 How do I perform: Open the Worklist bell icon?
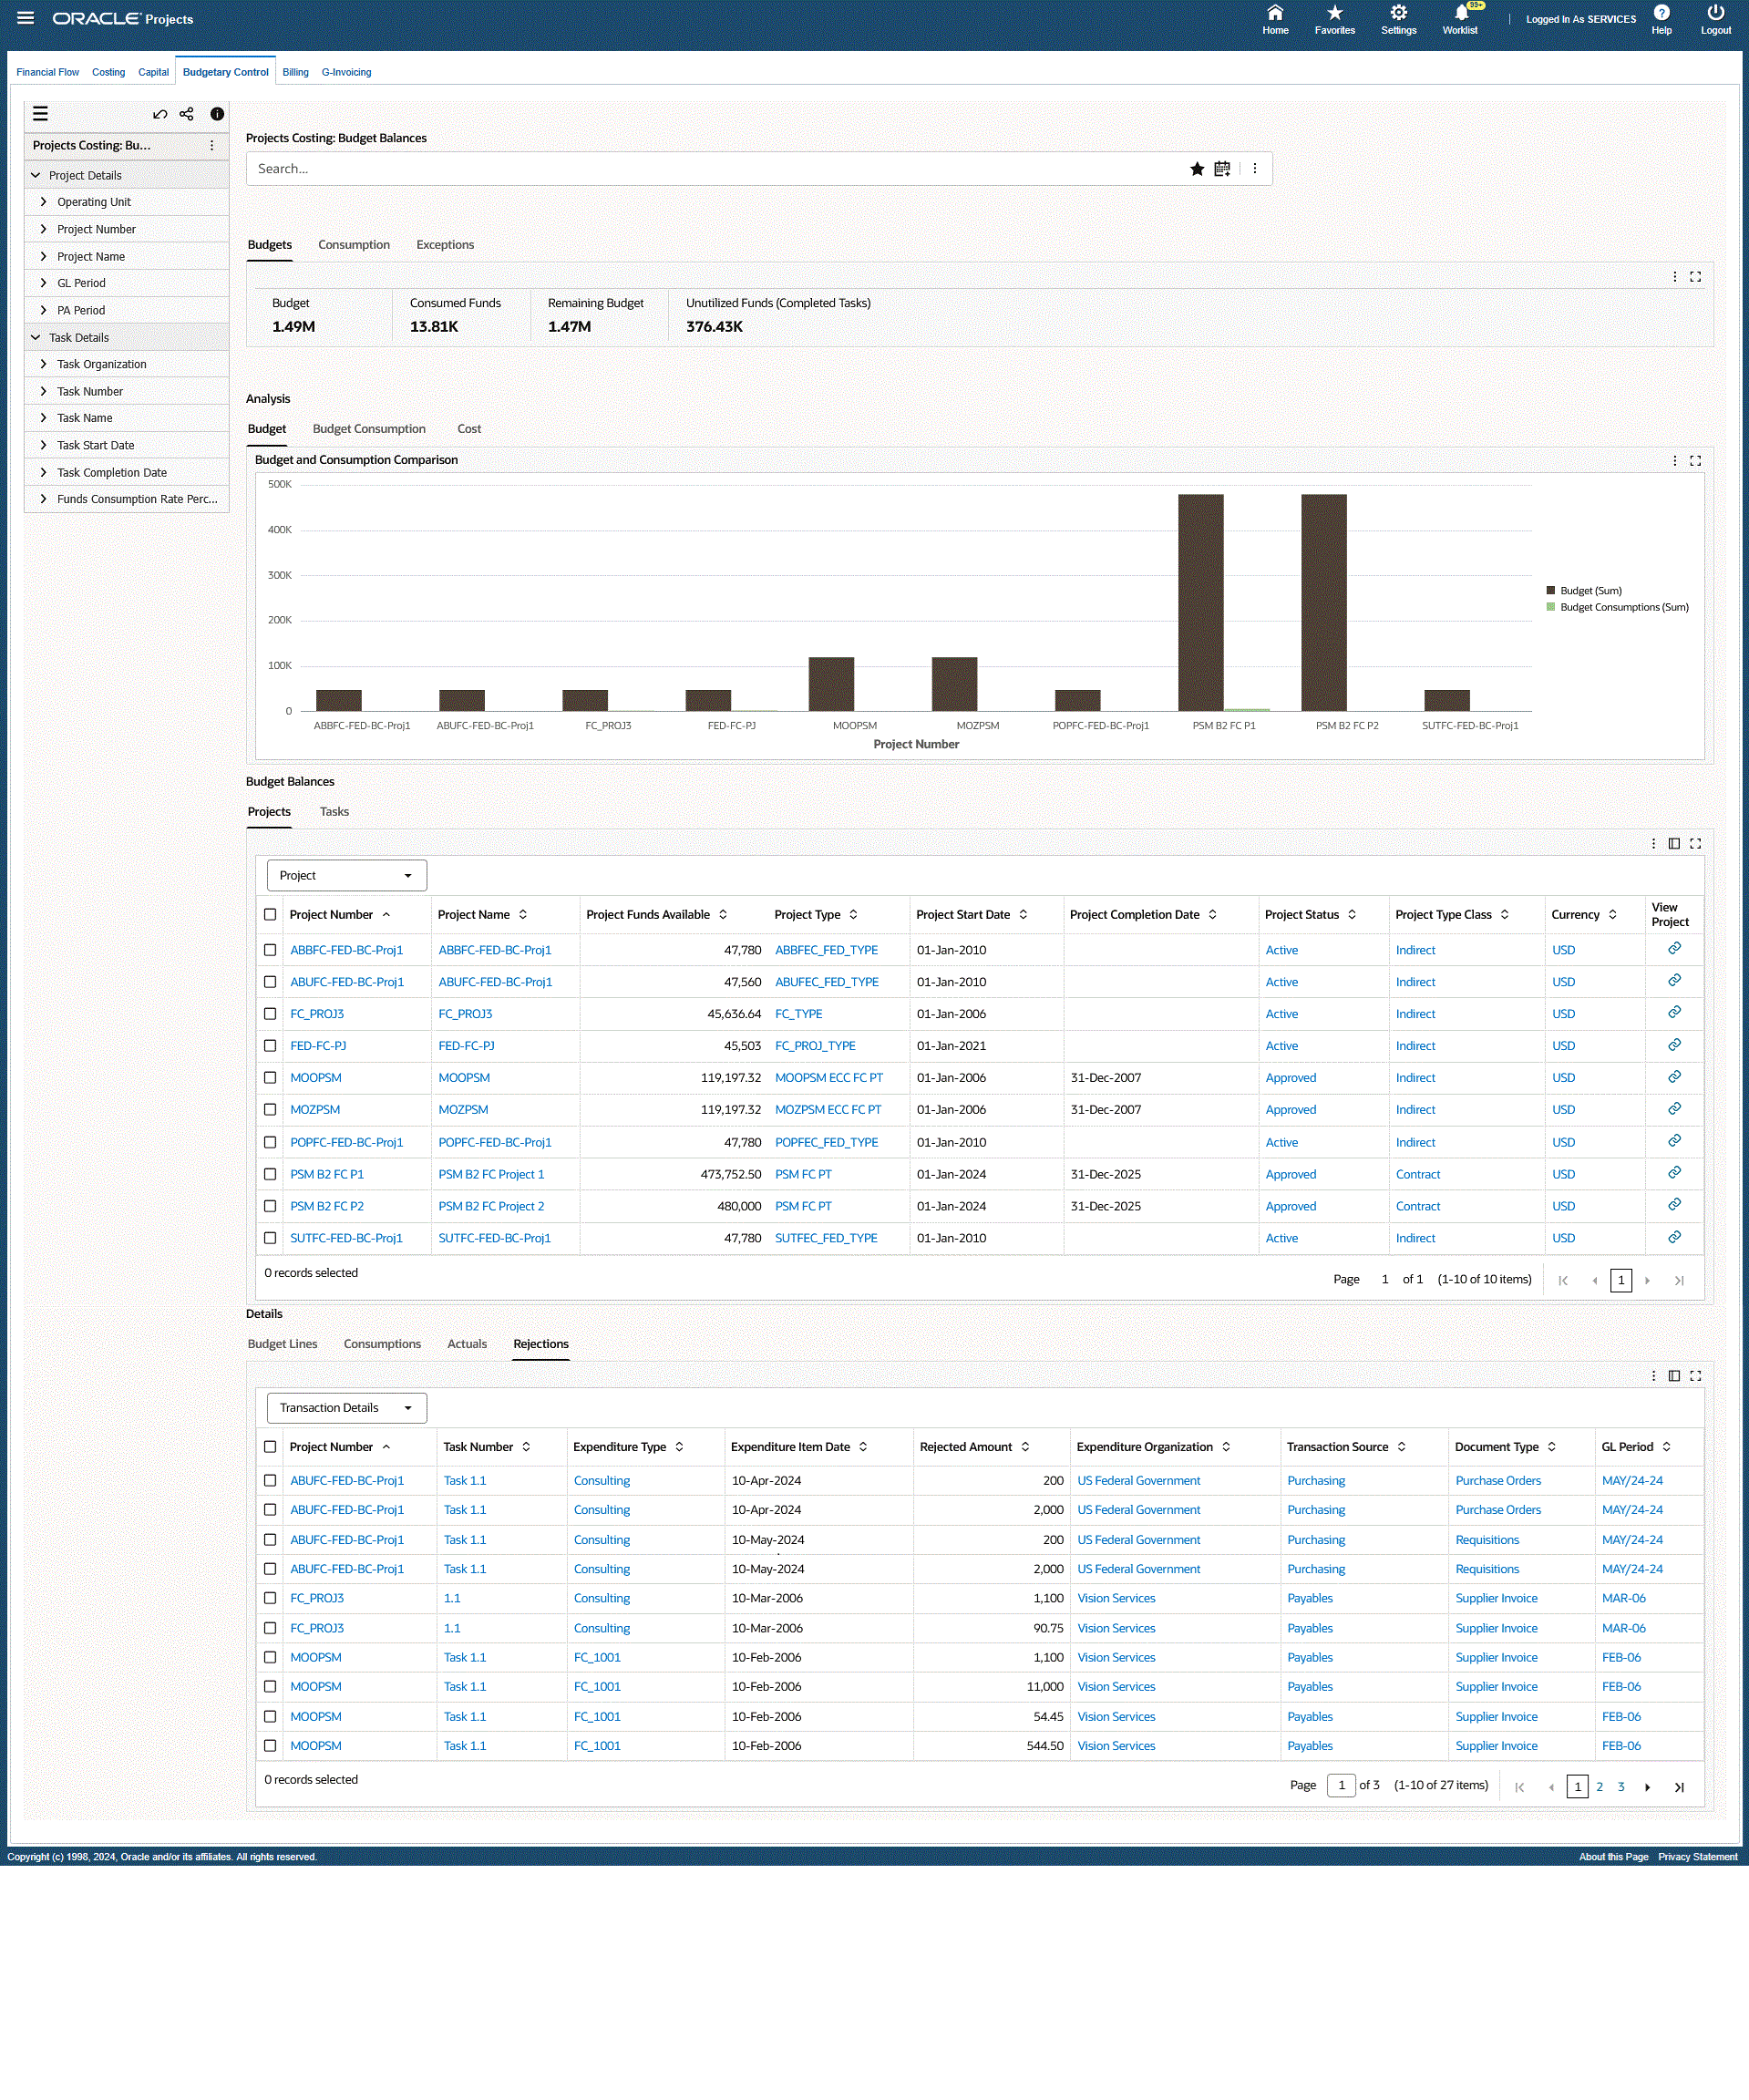click(x=1461, y=13)
